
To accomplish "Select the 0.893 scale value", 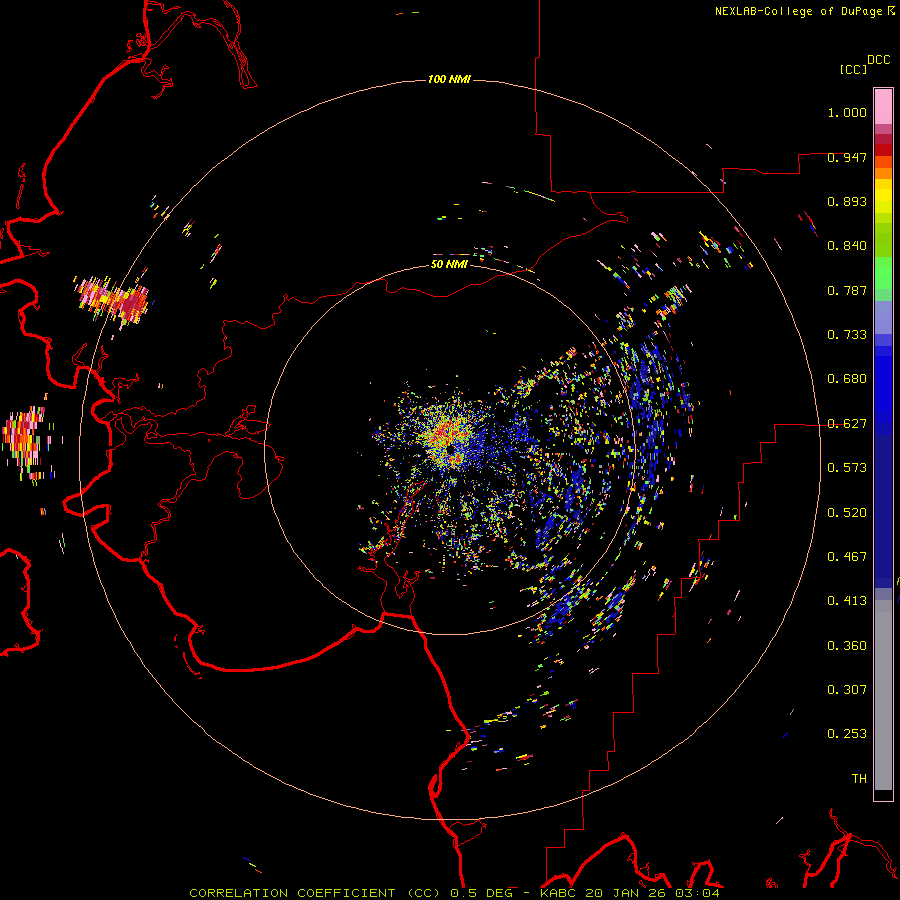I will pyautogui.click(x=847, y=201).
